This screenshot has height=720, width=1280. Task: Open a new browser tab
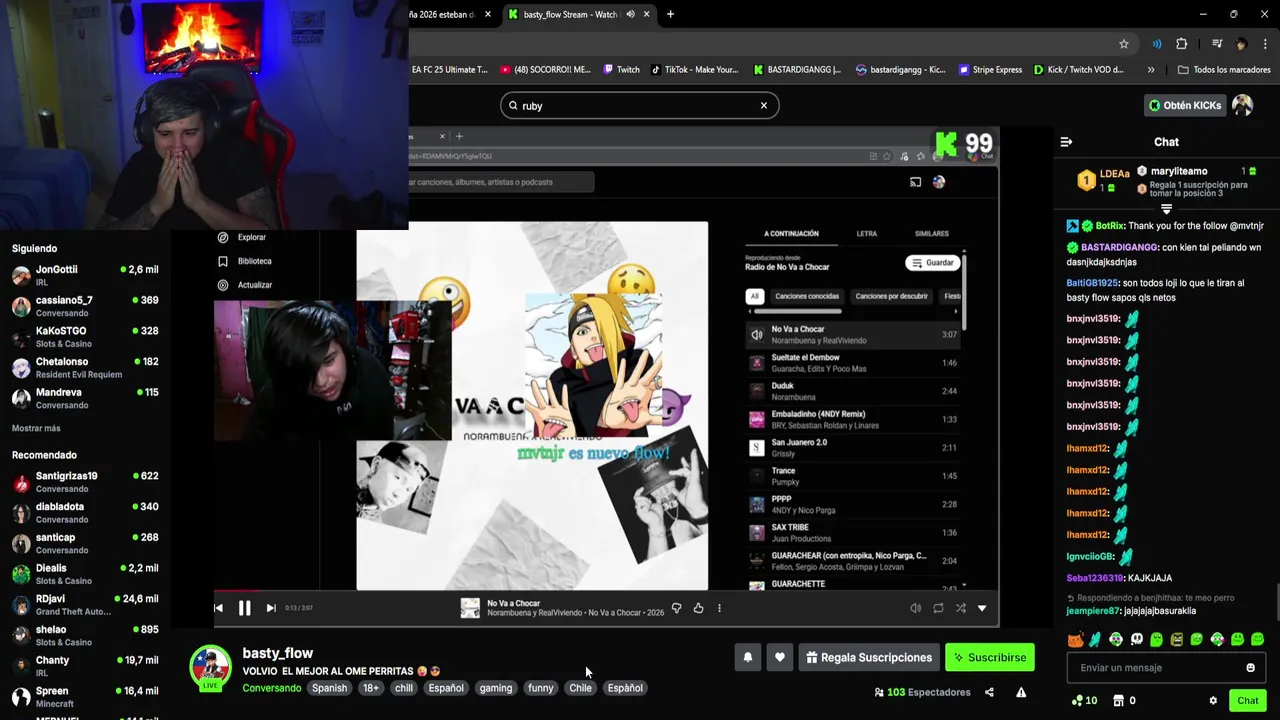click(x=670, y=14)
